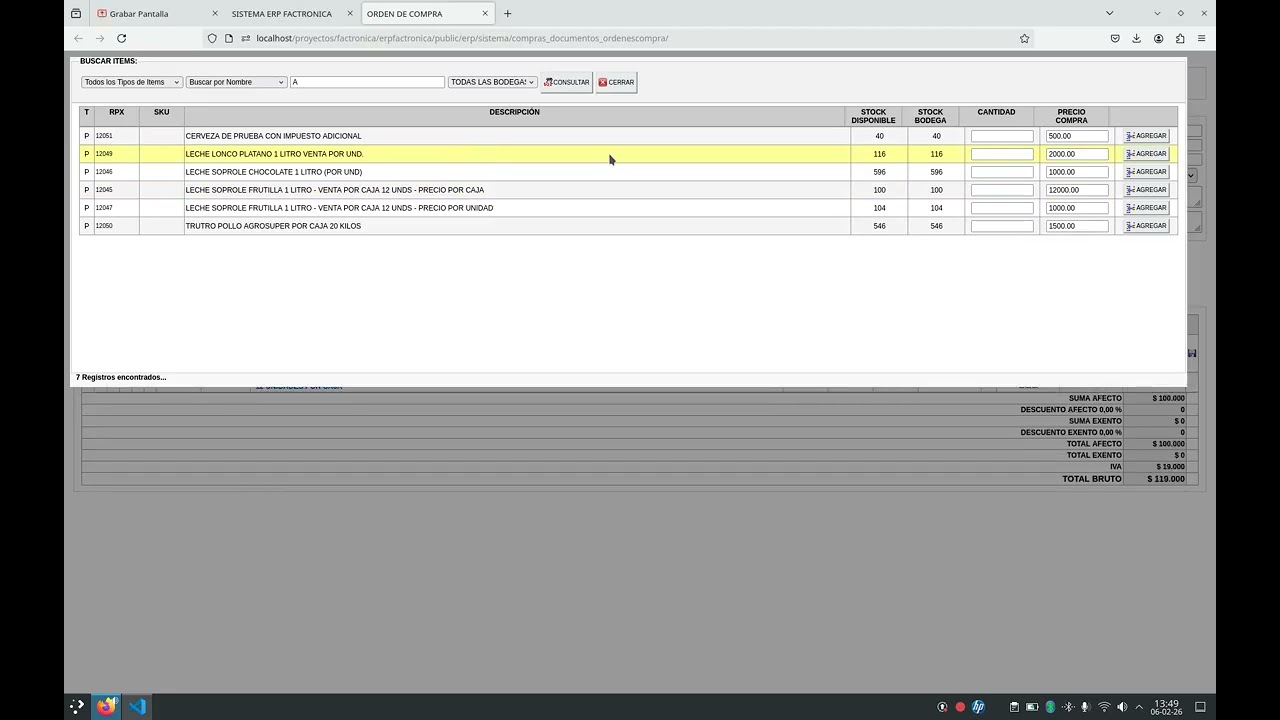Click the 7 Registros encontrados status text

pos(121,378)
